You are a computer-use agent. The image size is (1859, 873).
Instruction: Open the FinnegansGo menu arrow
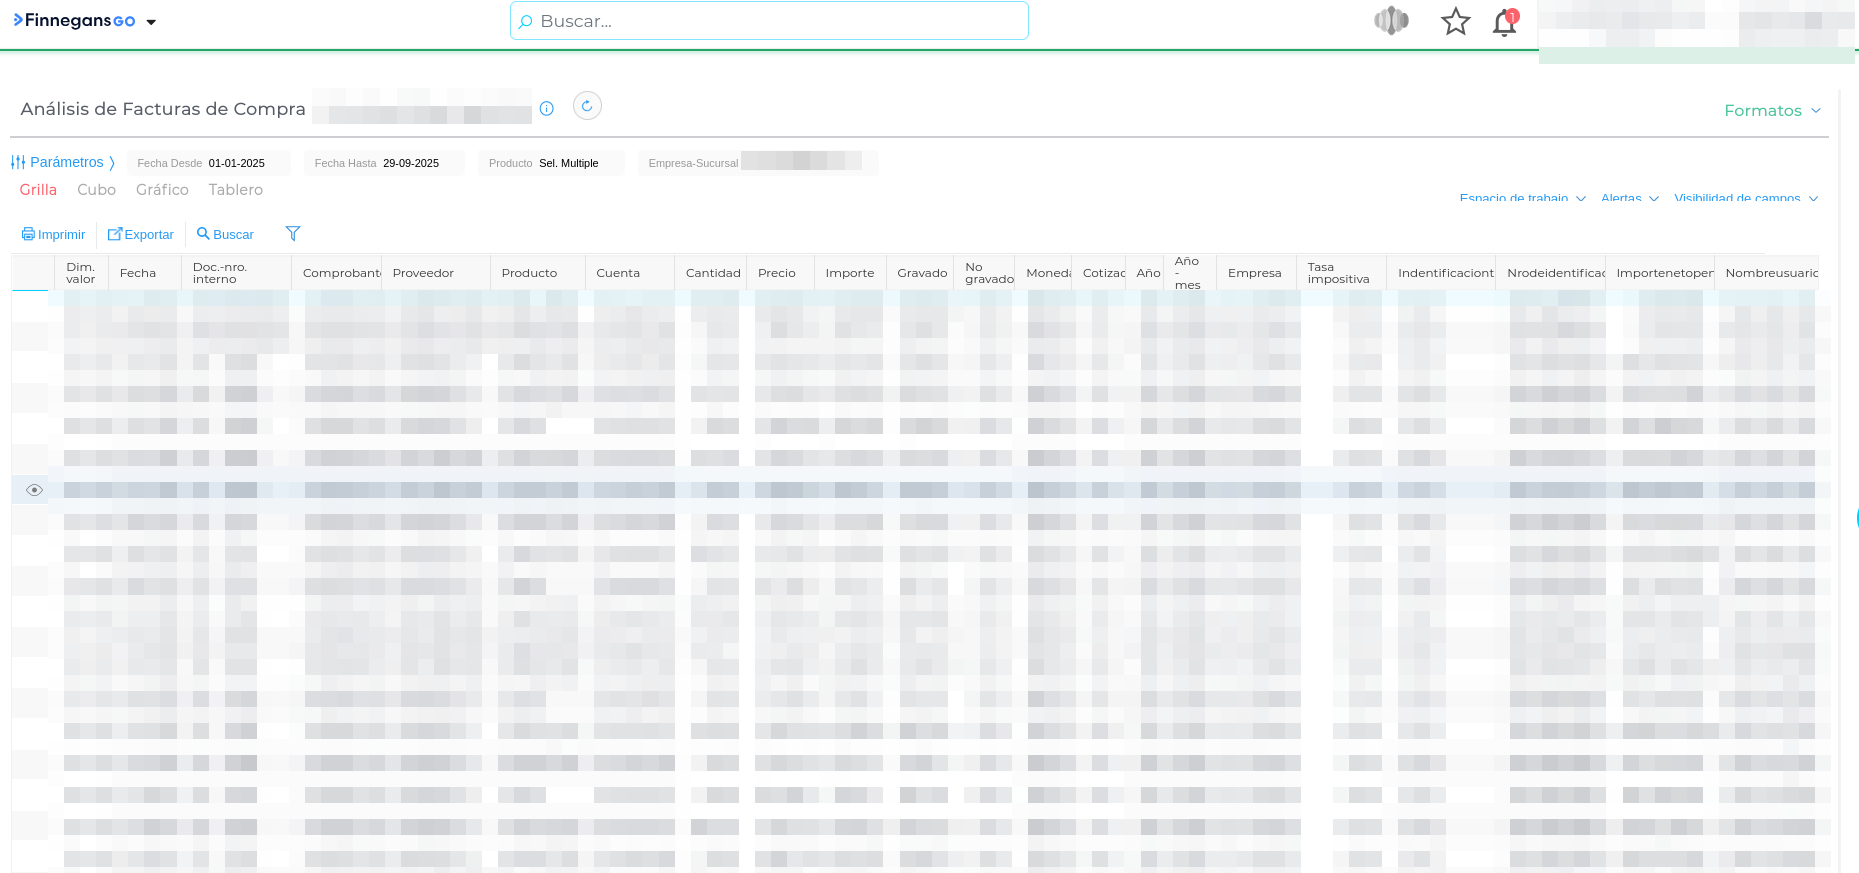click(151, 22)
